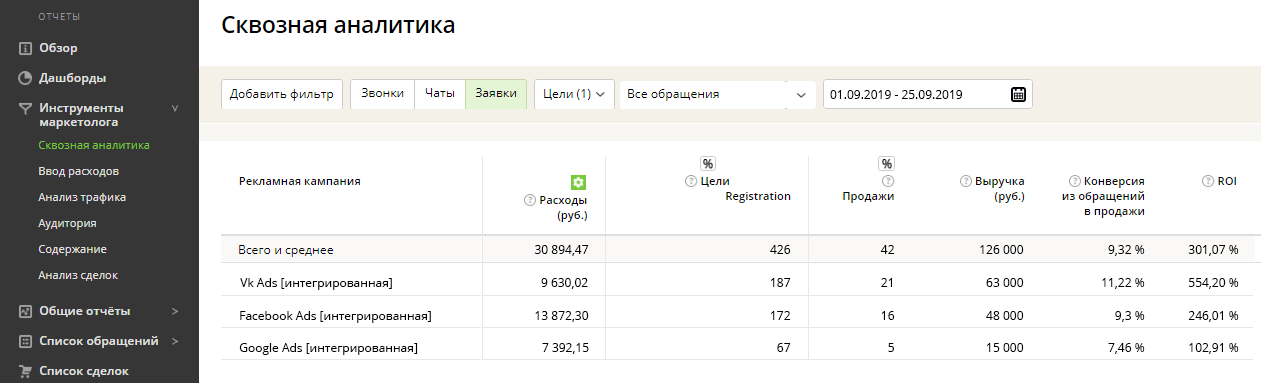Viewport: 1261px width, 383px height.
Task: Toggle percent icon above Цели Registration column
Action: pos(708,164)
